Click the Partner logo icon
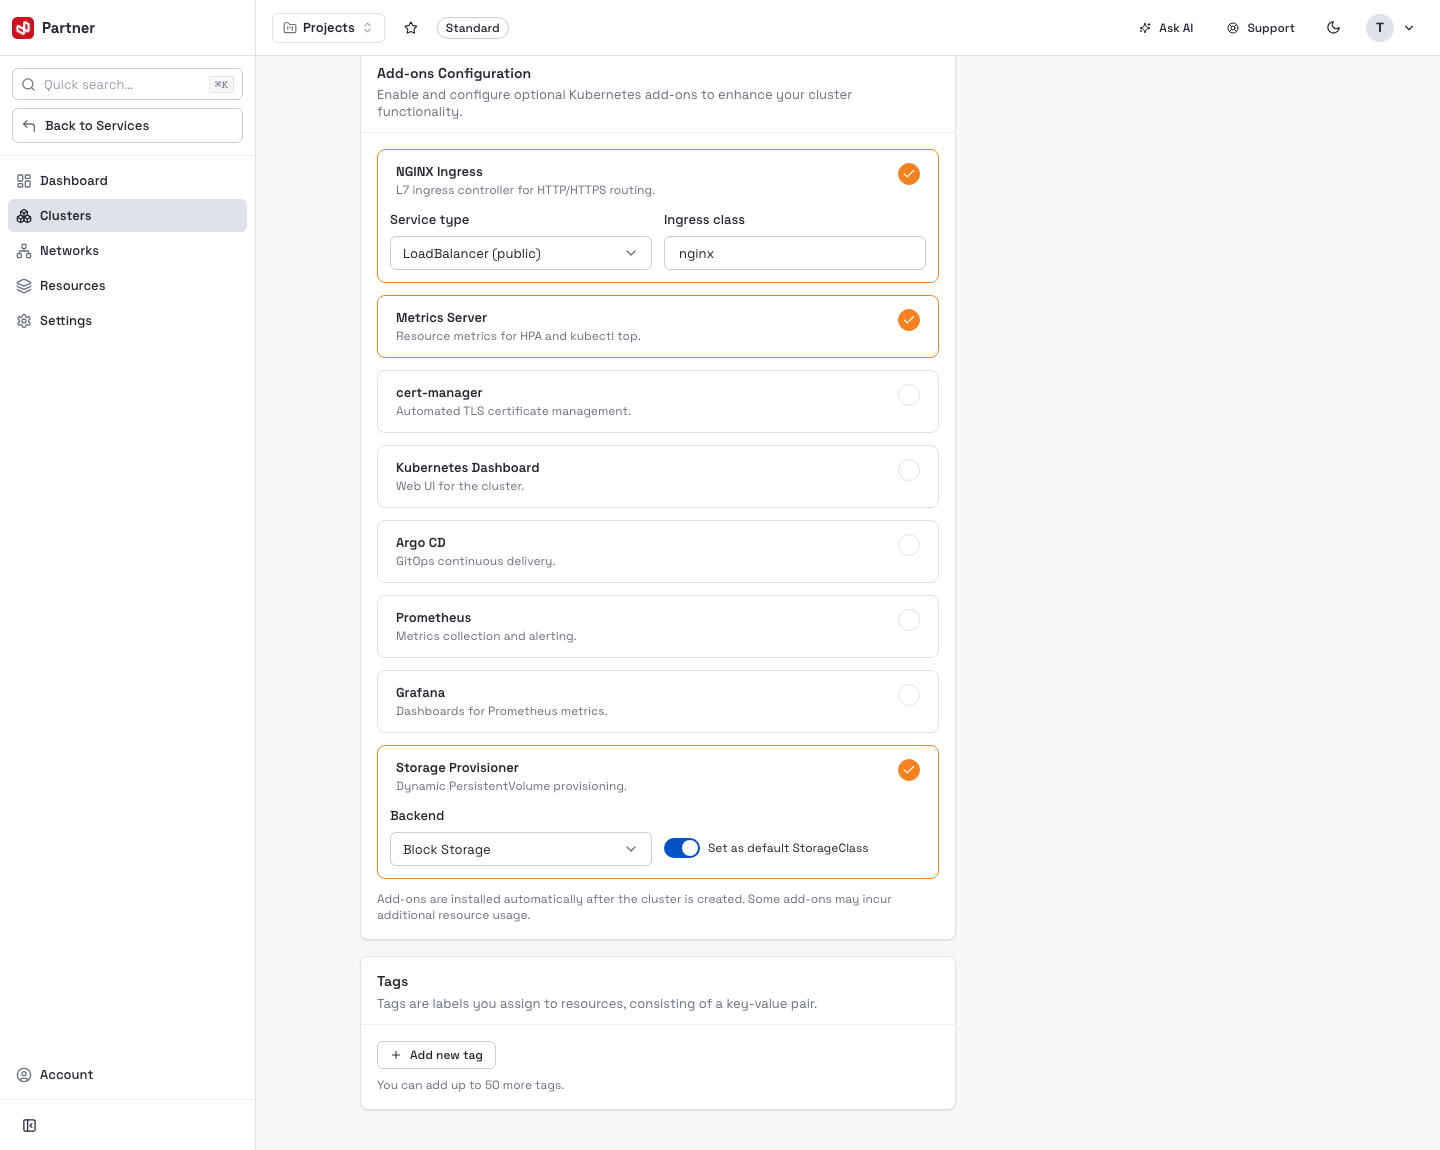The image size is (1440, 1150). (23, 28)
